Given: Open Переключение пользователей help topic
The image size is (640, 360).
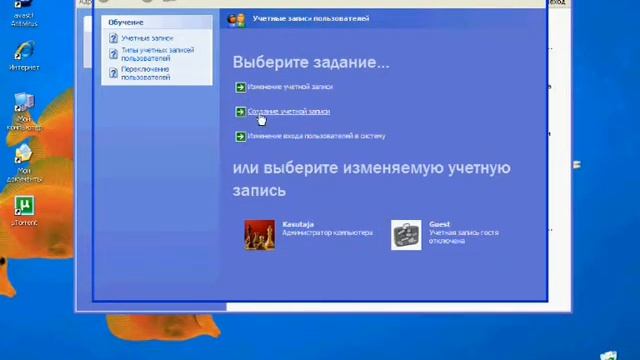Looking at the screenshot, I should pos(145,73).
